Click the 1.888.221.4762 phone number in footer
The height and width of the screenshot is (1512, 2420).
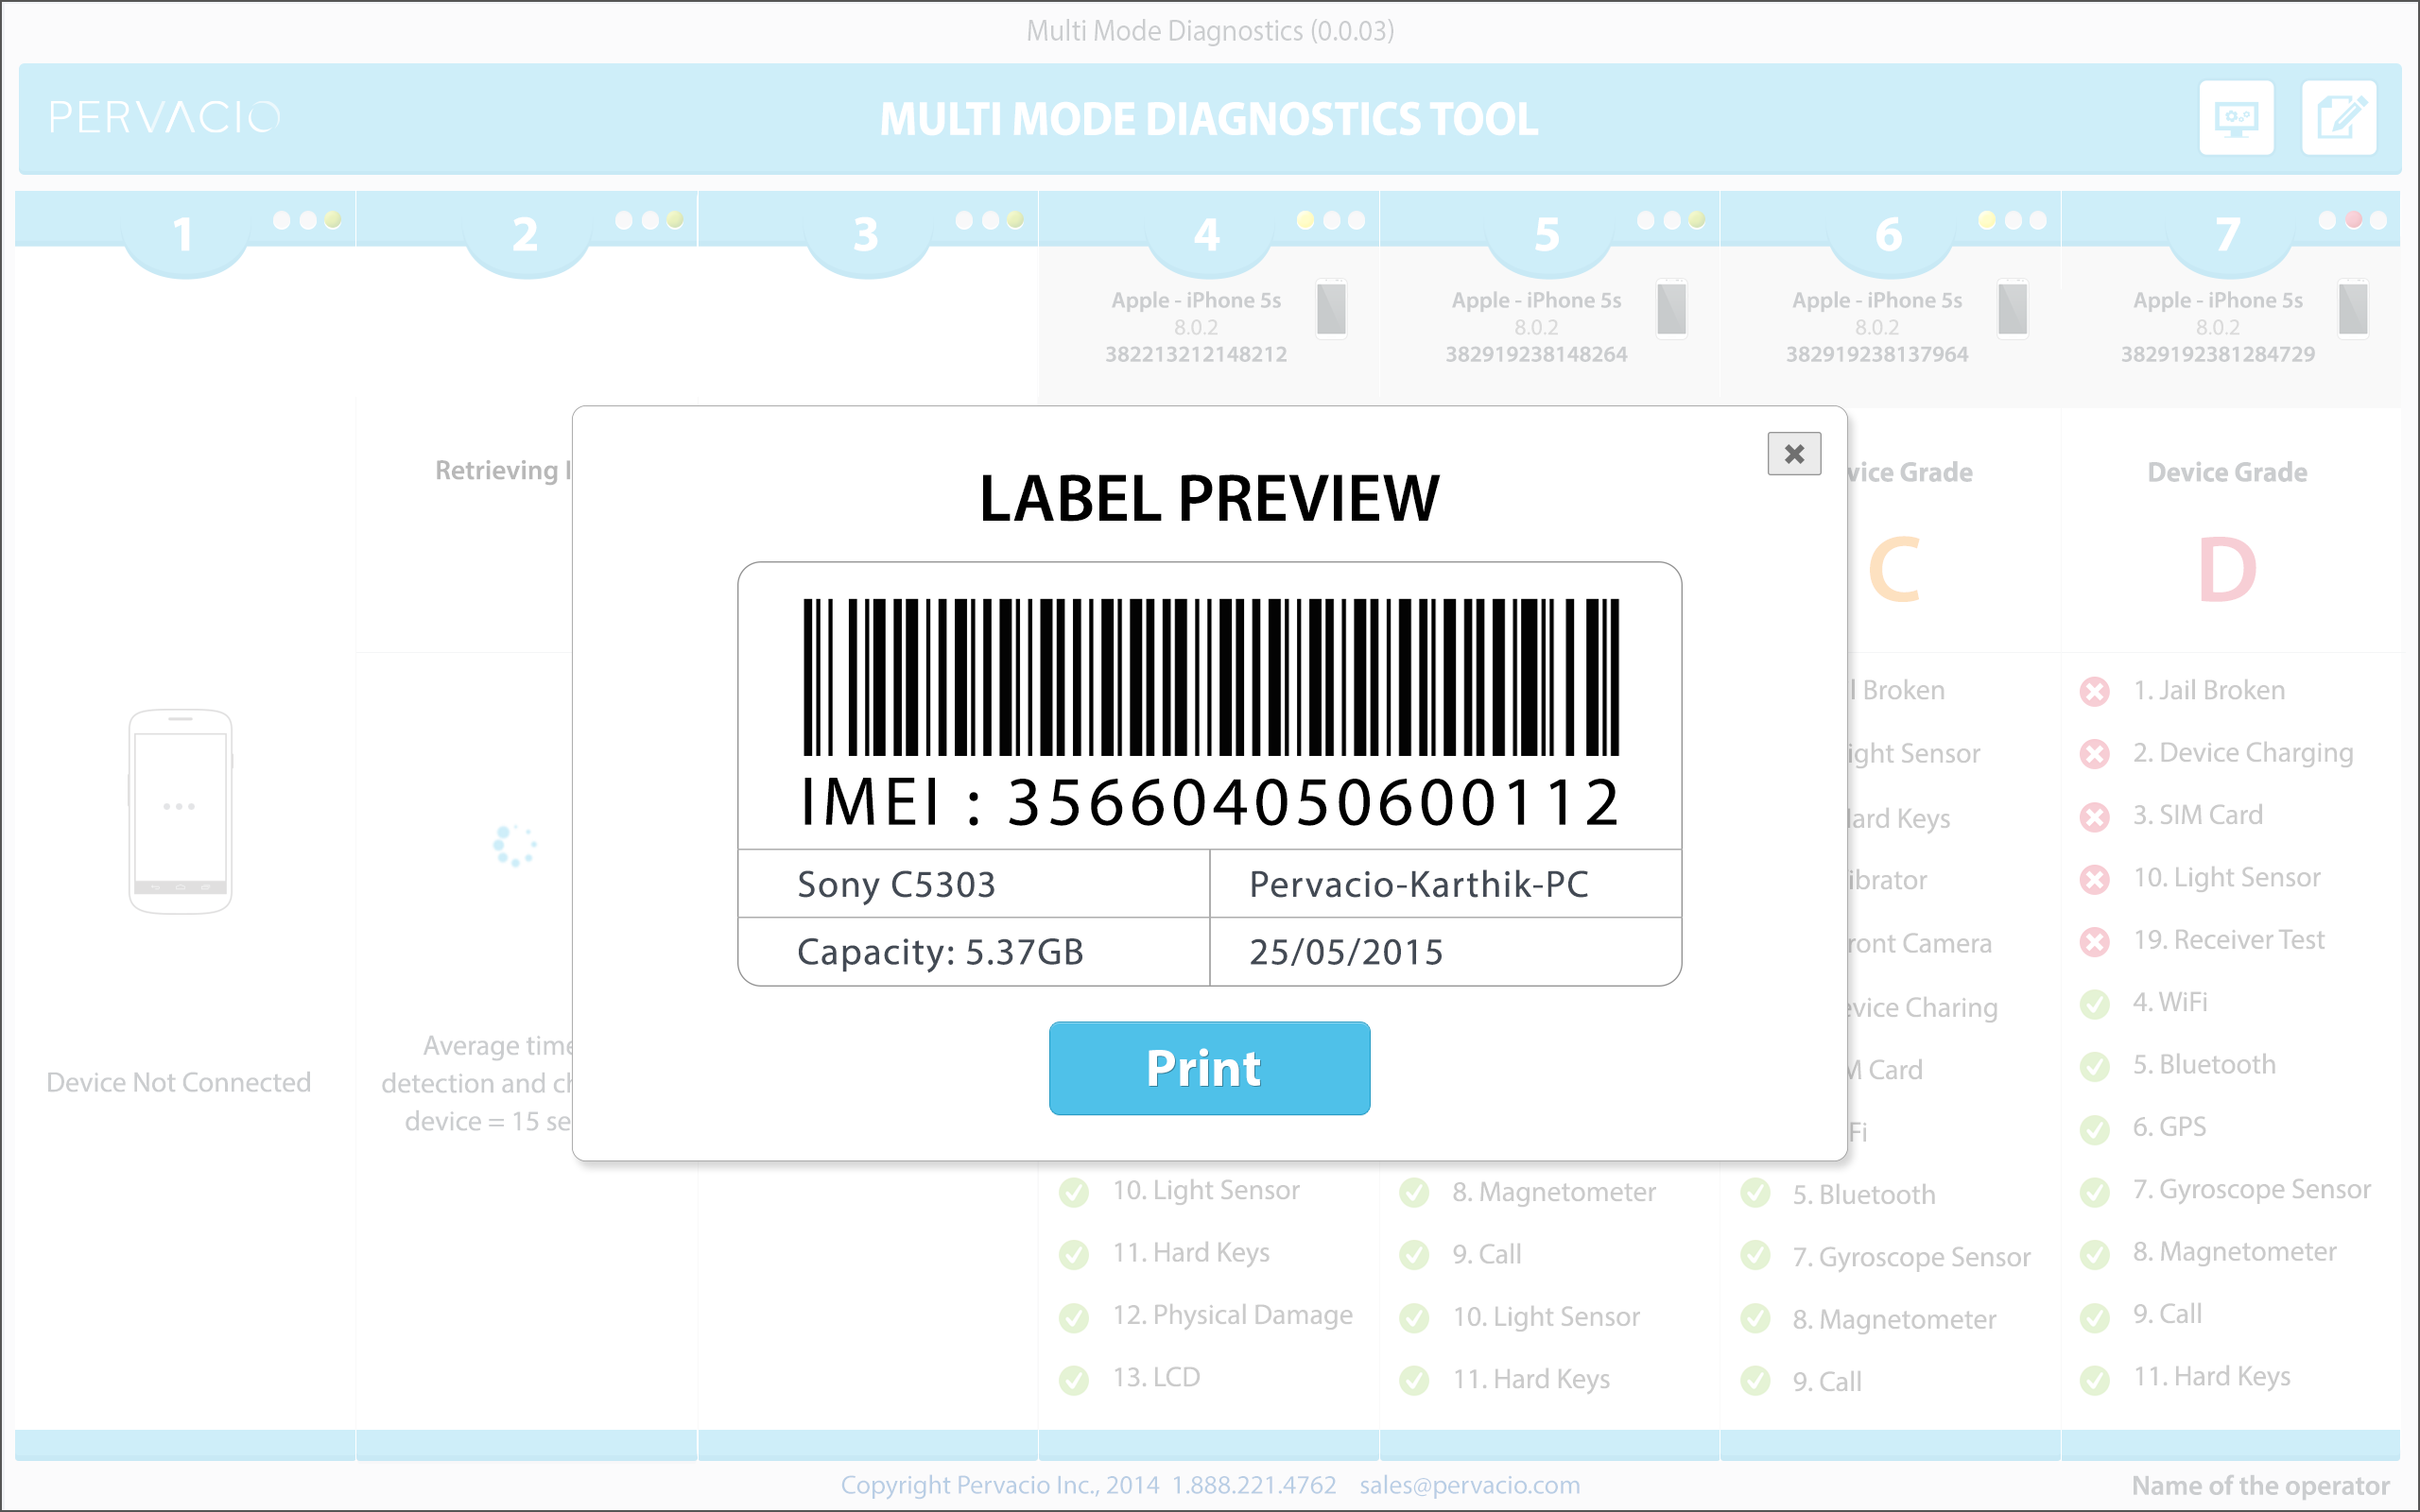pyautogui.click(x=1254, y=1485)
